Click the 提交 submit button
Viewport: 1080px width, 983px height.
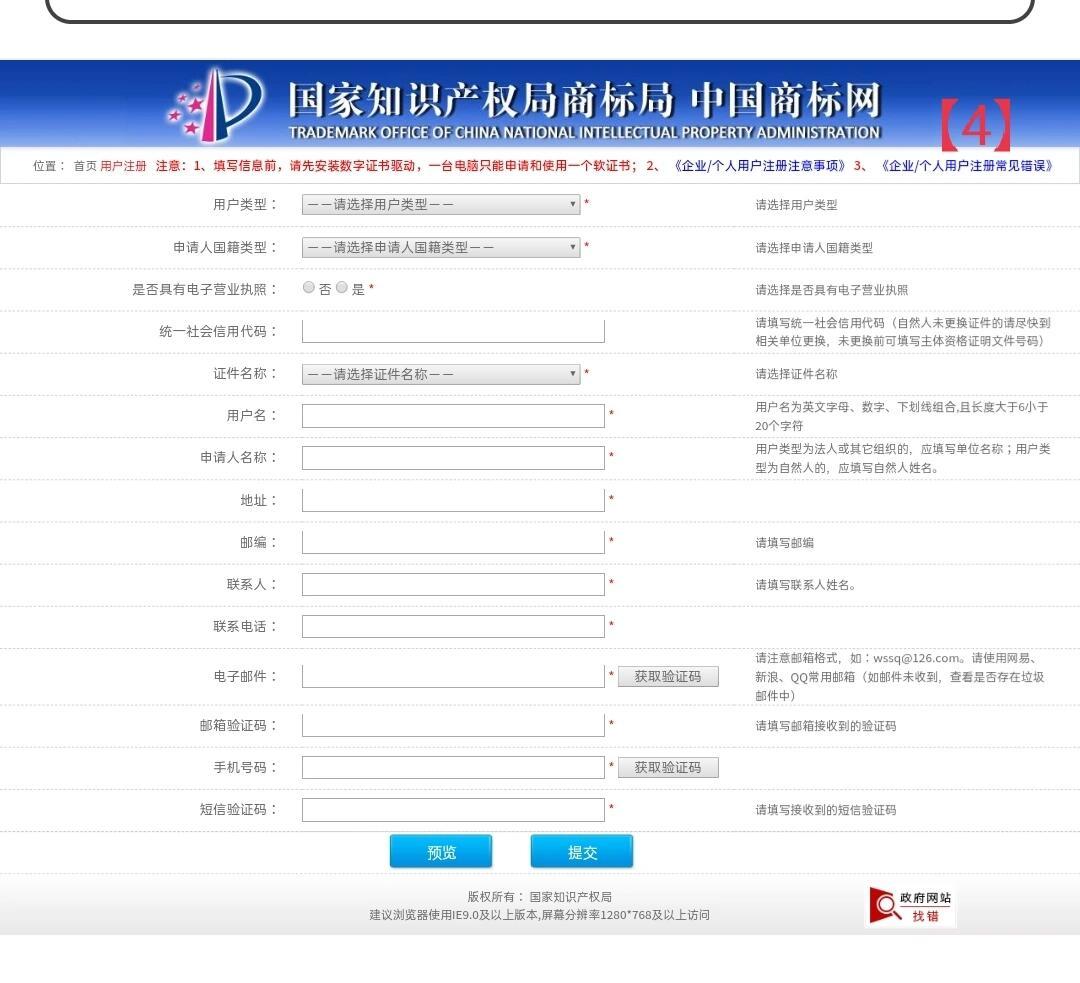point(582,851)
